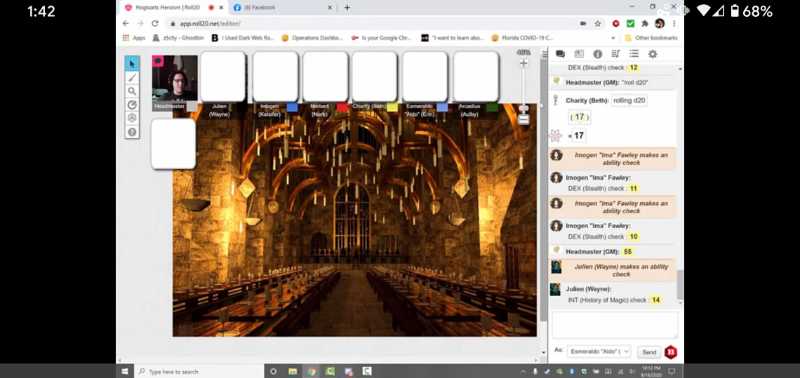Open the Compendium info tab
800x378 pixels.
(x=597, y=54)
